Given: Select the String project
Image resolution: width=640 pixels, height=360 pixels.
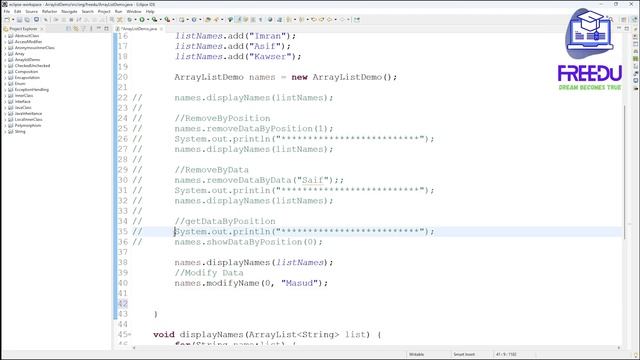Looking at the screenshot, I should [20, 131].
